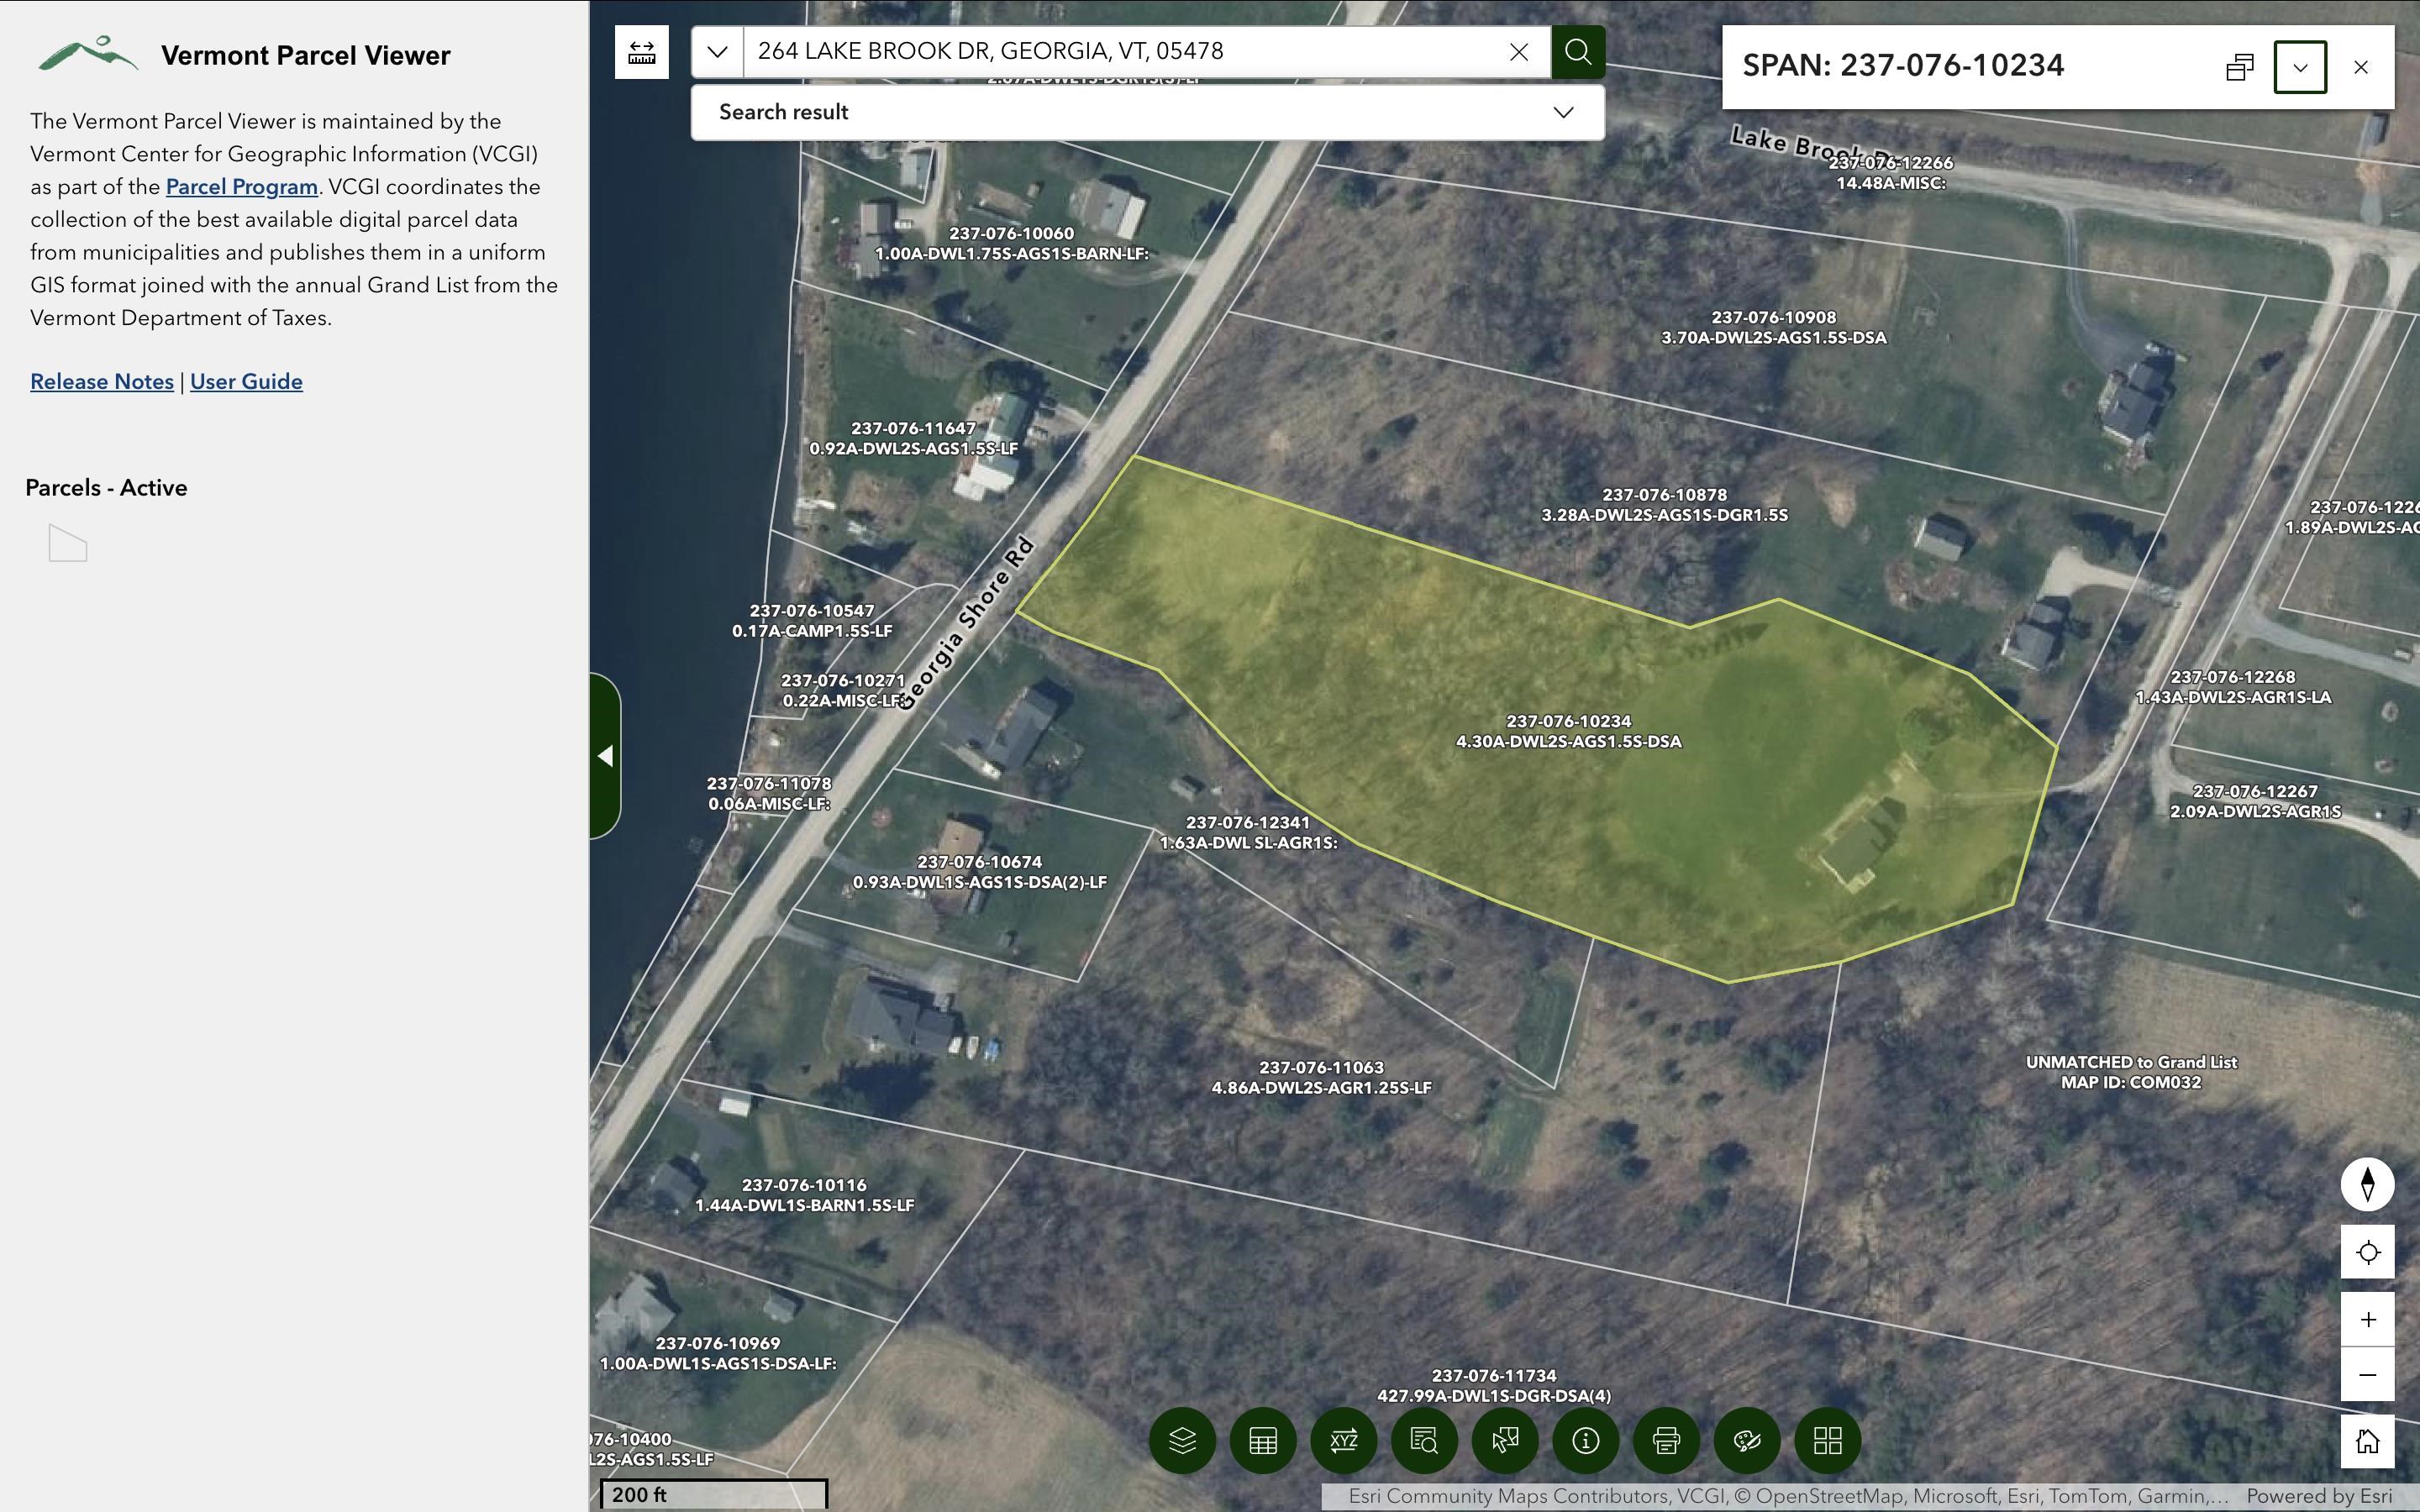The width and height of the screenshot is (2420, 1512).
Task: Open the map layers widget
Action: pos(1182,1440)
